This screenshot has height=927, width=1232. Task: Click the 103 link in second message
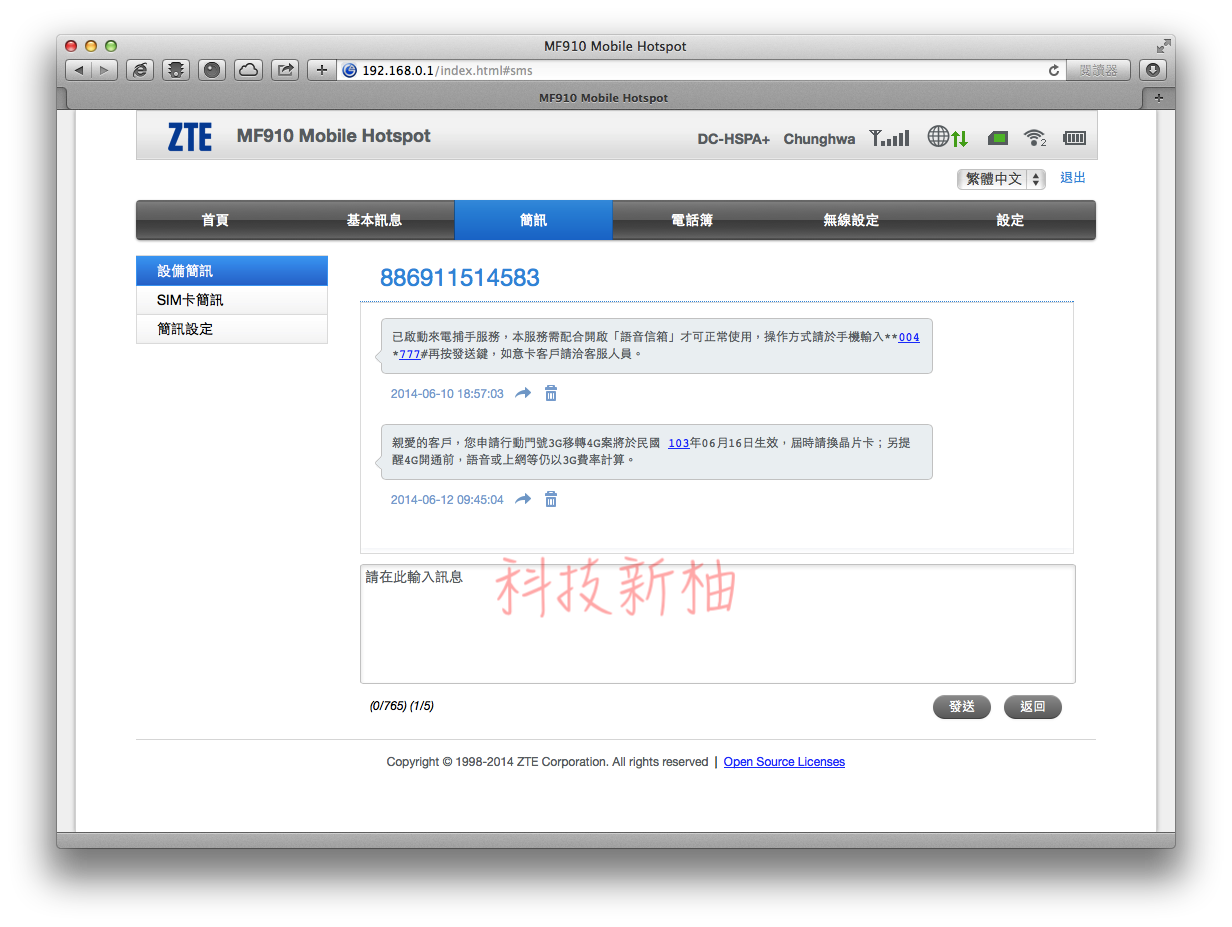click(679, 443)
